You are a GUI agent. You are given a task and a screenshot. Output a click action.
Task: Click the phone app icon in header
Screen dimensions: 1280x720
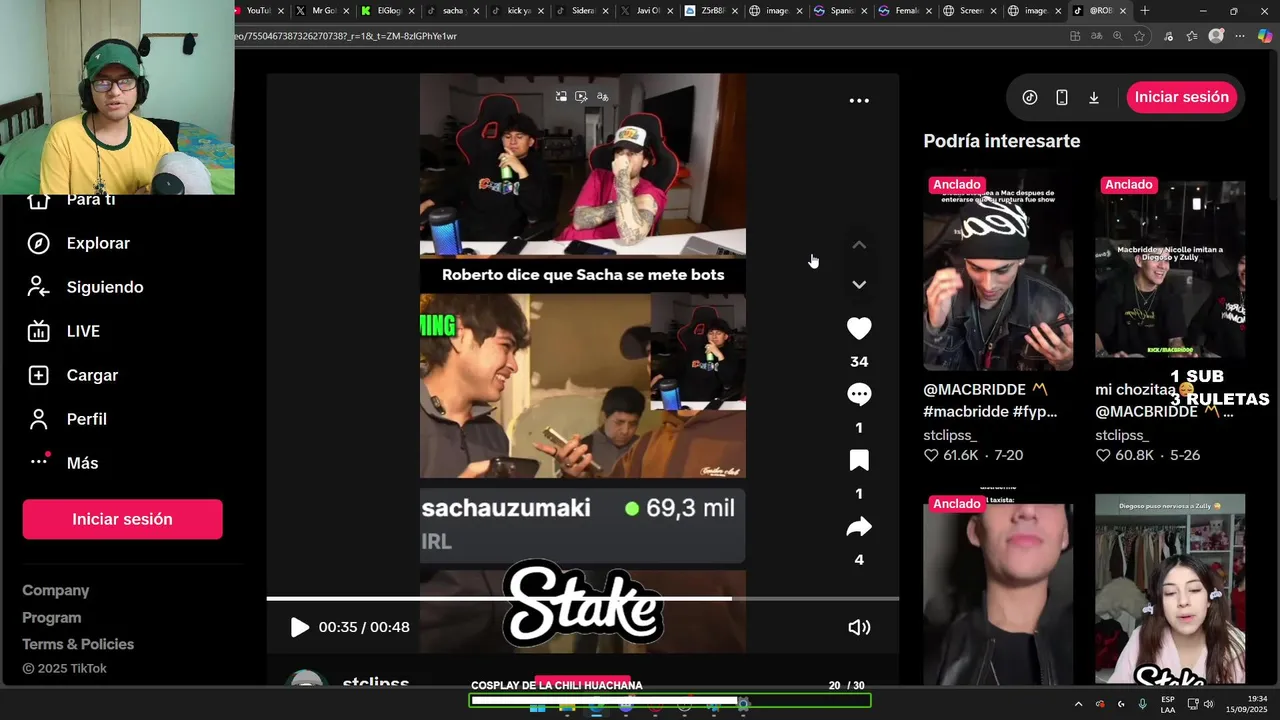[x=1062, y=97]
